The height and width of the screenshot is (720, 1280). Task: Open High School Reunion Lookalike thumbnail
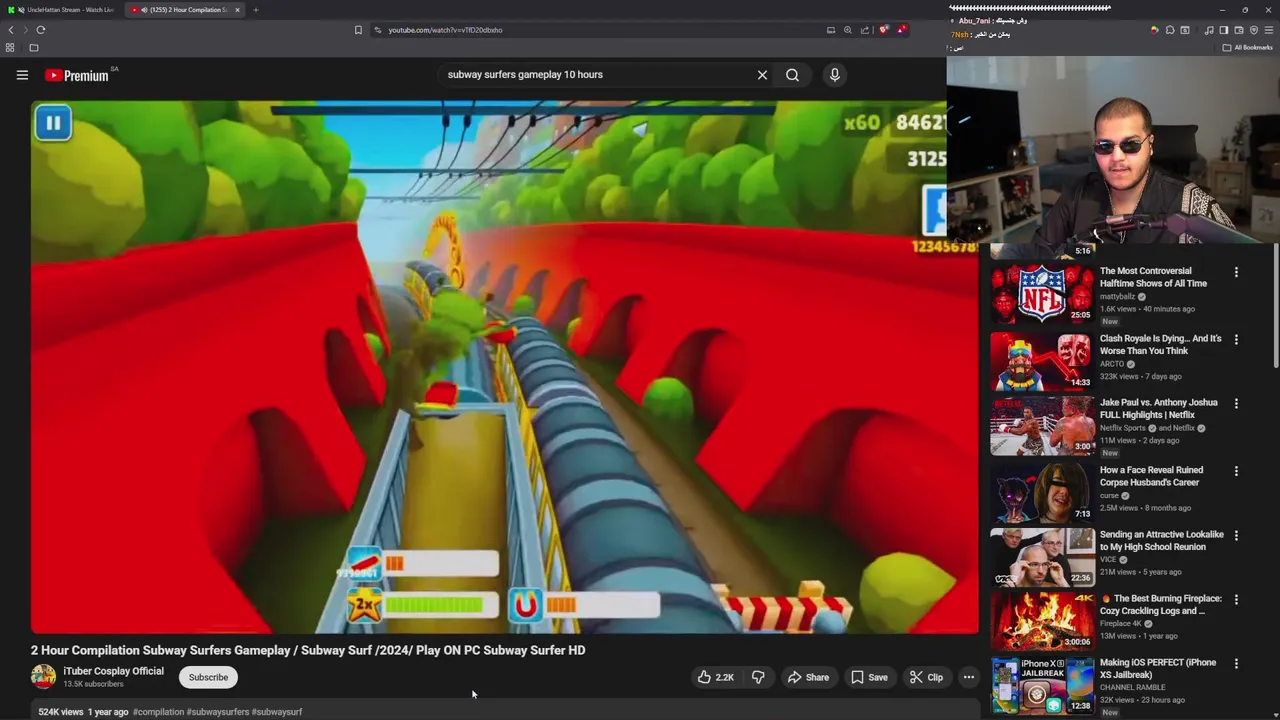1042,557
